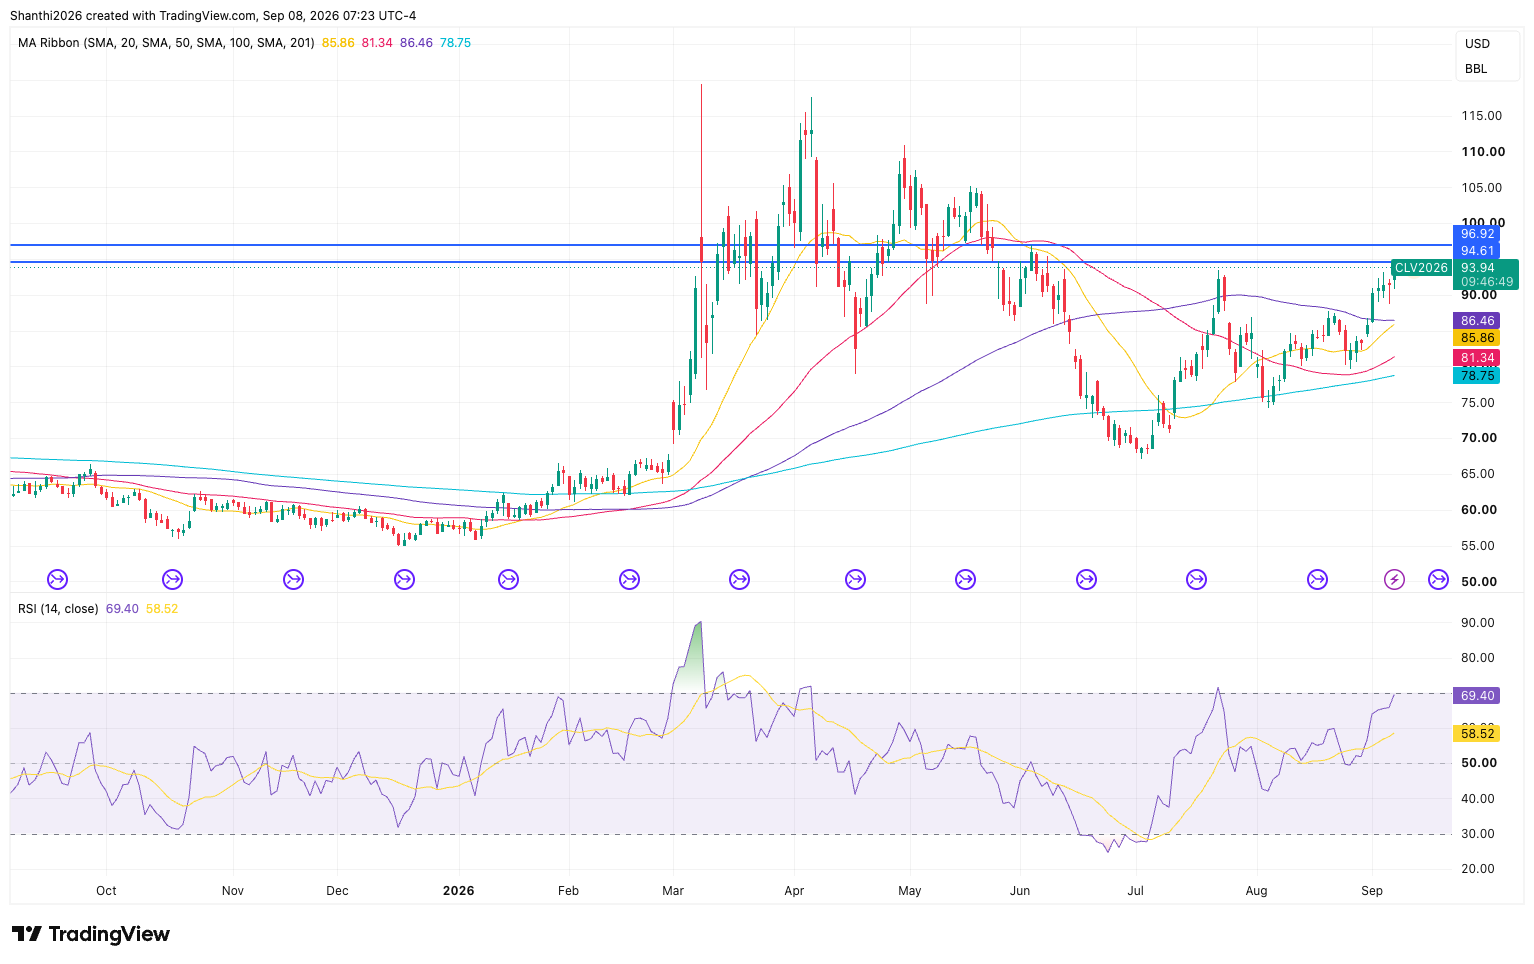This screenshot has width=1534, height=964.
Task: Click the RSI (14, close) indicator title
Action: pos(58,608)
